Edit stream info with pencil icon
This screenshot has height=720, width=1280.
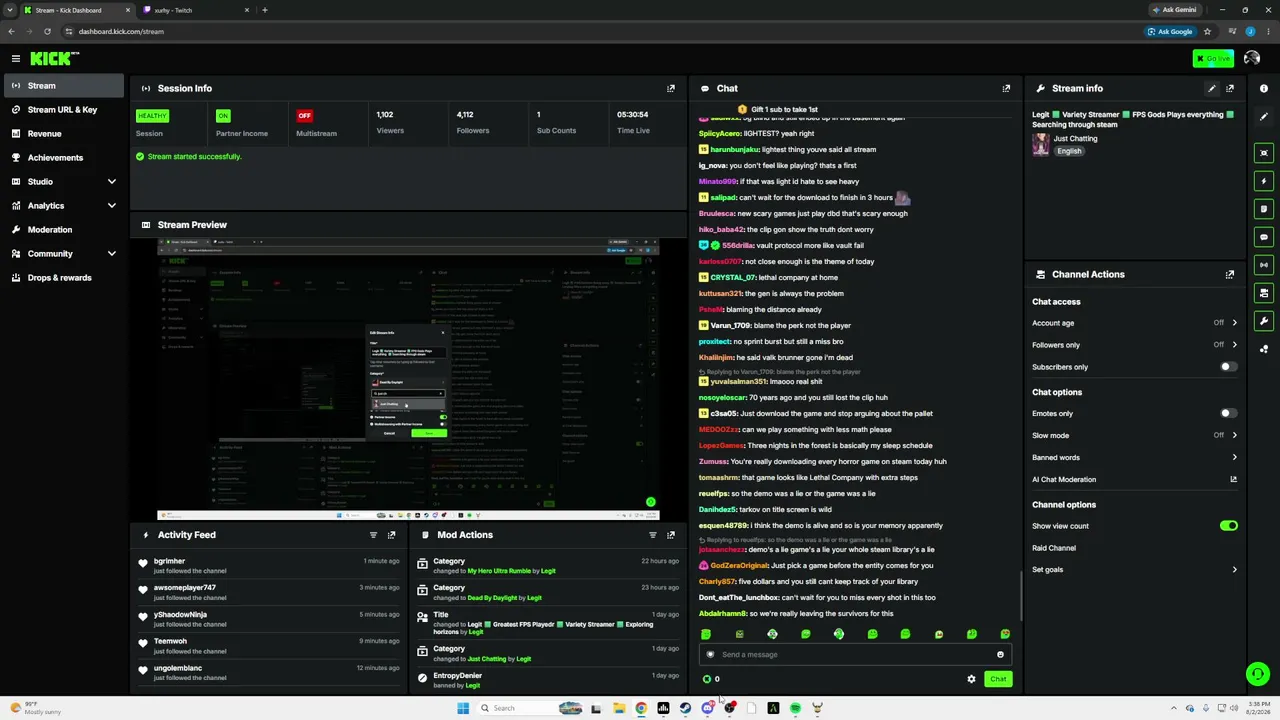(1212, 88)
